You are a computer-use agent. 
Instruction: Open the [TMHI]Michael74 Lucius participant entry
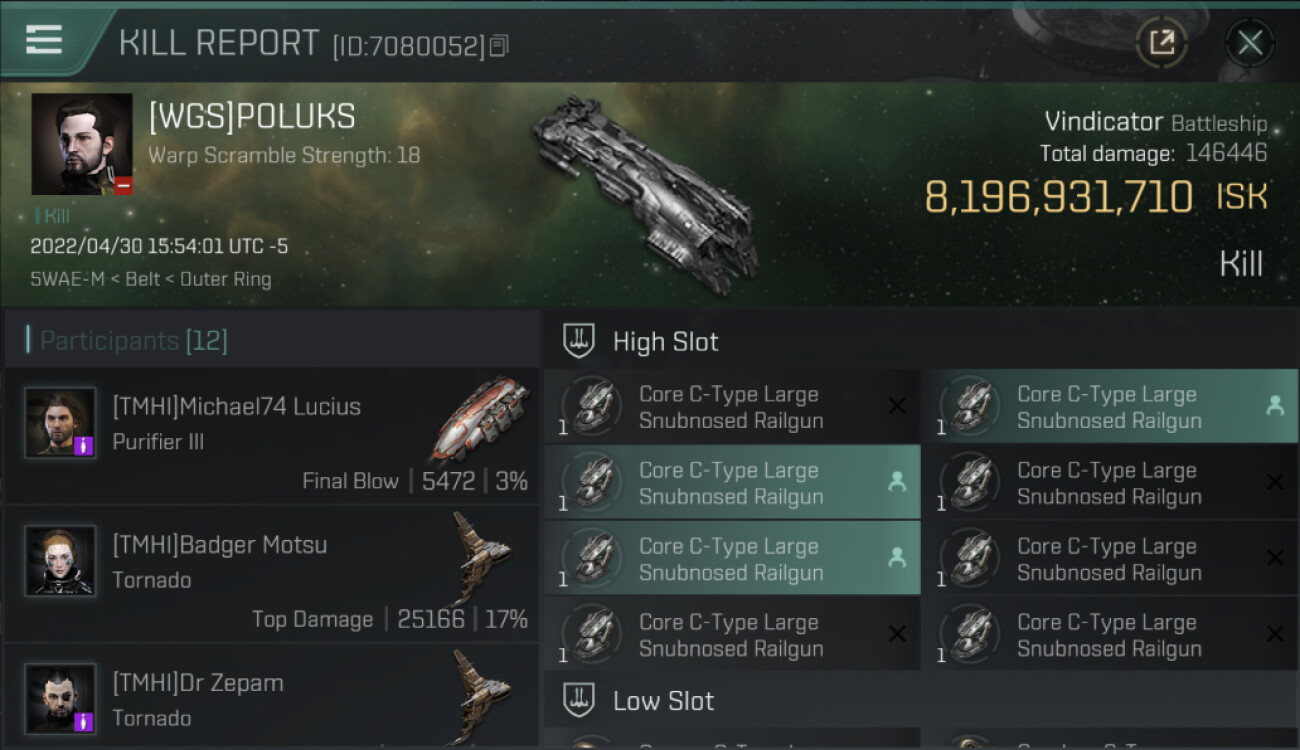(x=272, y=436)
